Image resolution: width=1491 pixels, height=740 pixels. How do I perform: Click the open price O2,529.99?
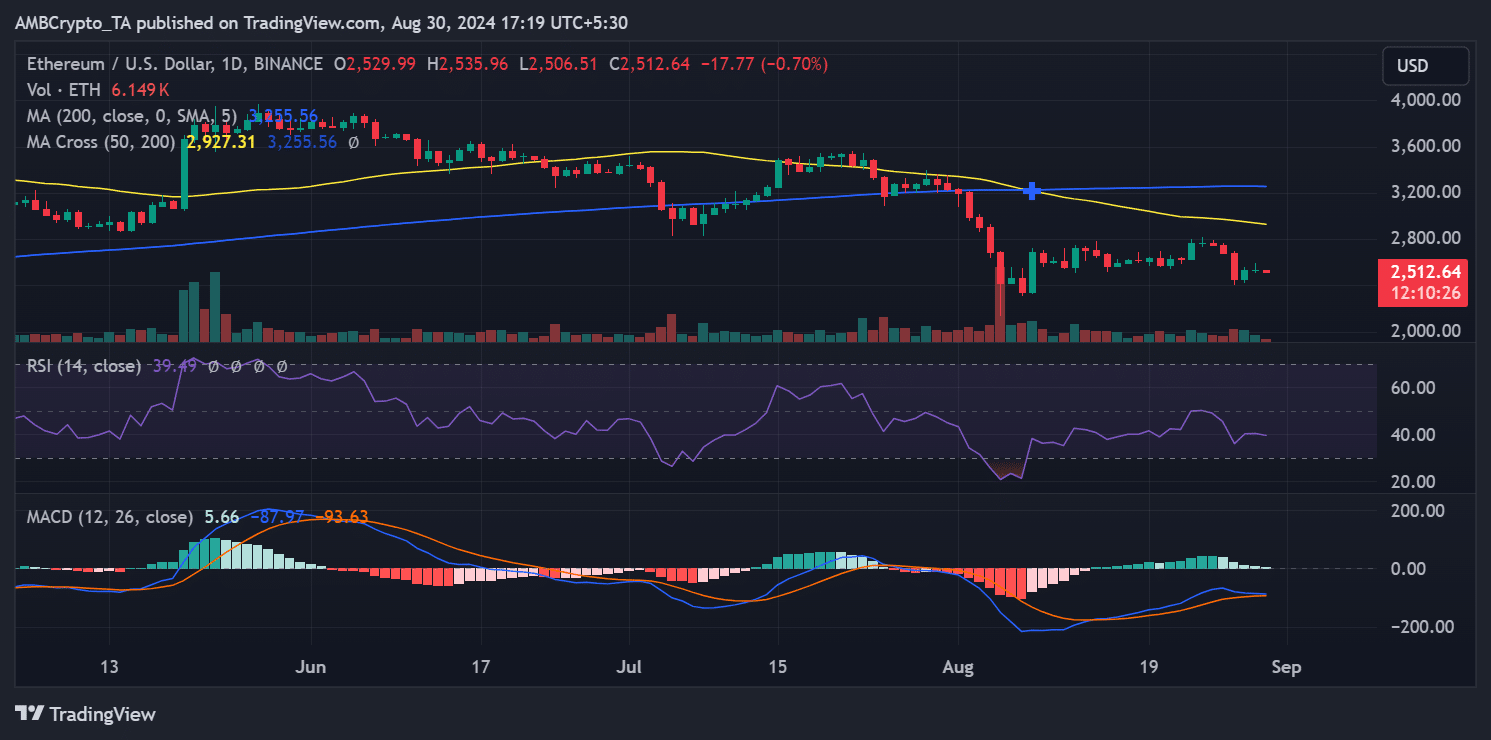(x=375, y=64)
